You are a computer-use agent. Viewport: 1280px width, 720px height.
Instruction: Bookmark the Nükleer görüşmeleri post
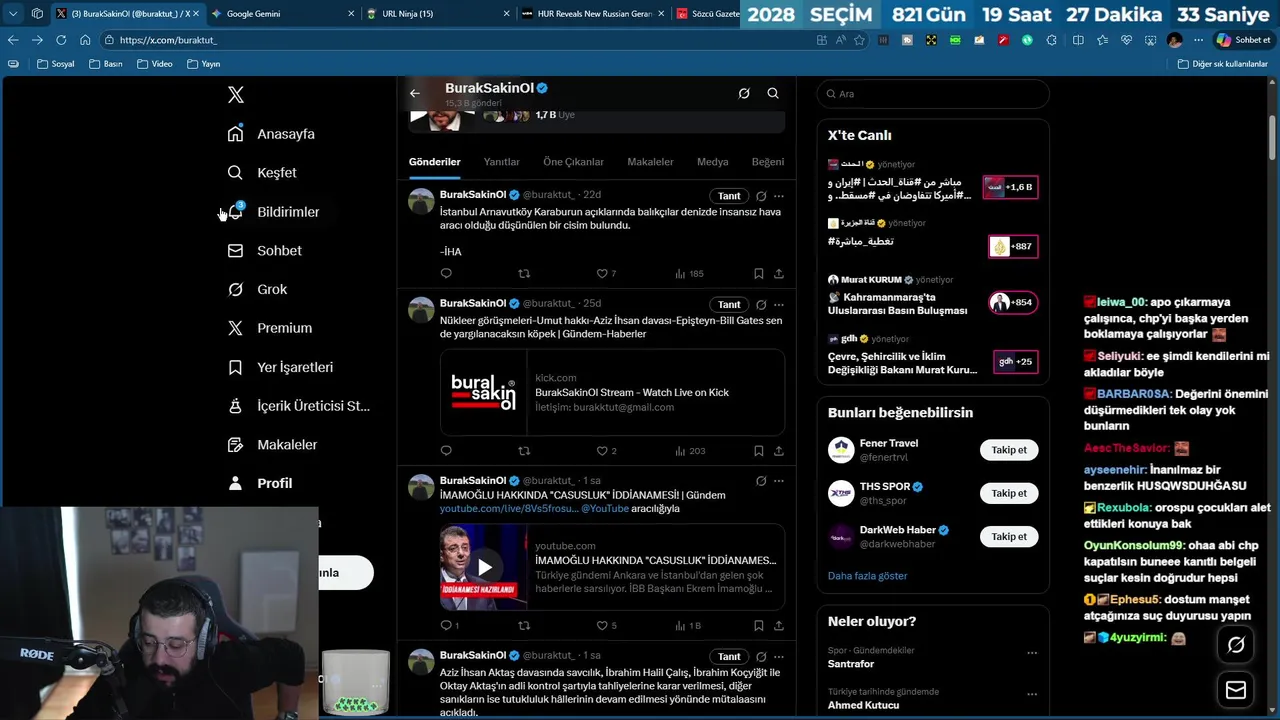point(759,451)
